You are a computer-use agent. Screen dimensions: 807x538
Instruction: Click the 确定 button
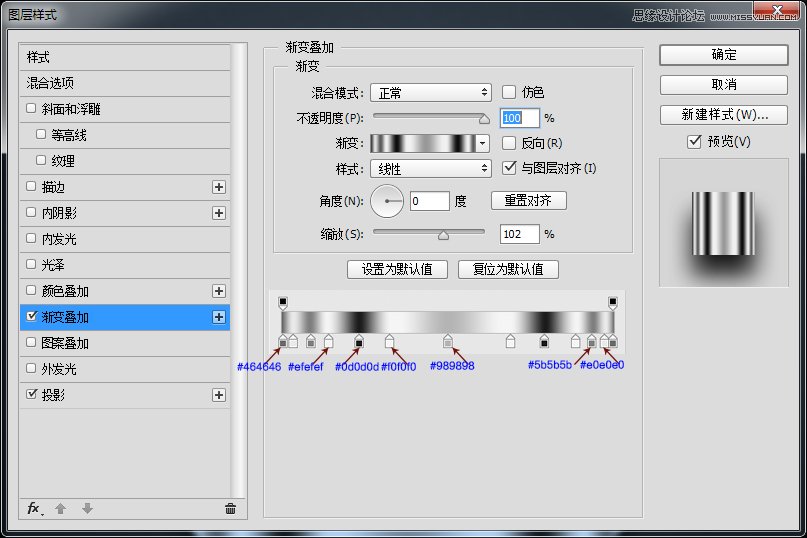pos(724,55)
